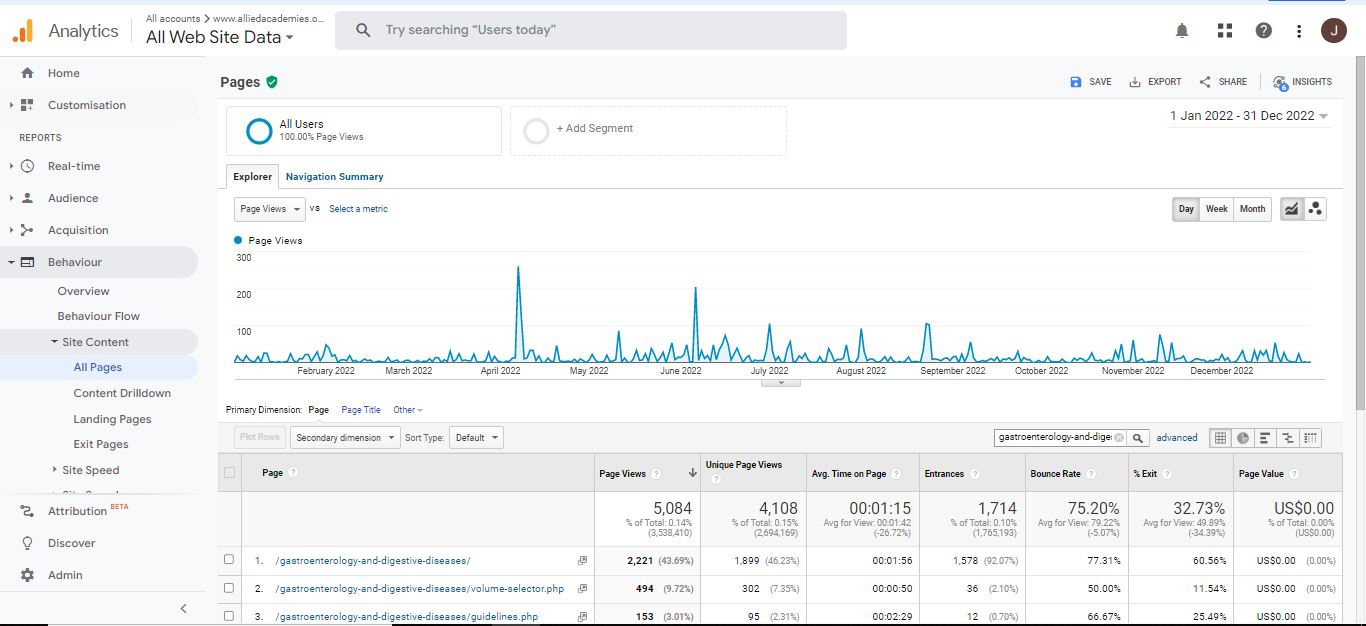Click the Google apps grid icon
The image size is (1366, 626).
click(x=1224, y=31)
